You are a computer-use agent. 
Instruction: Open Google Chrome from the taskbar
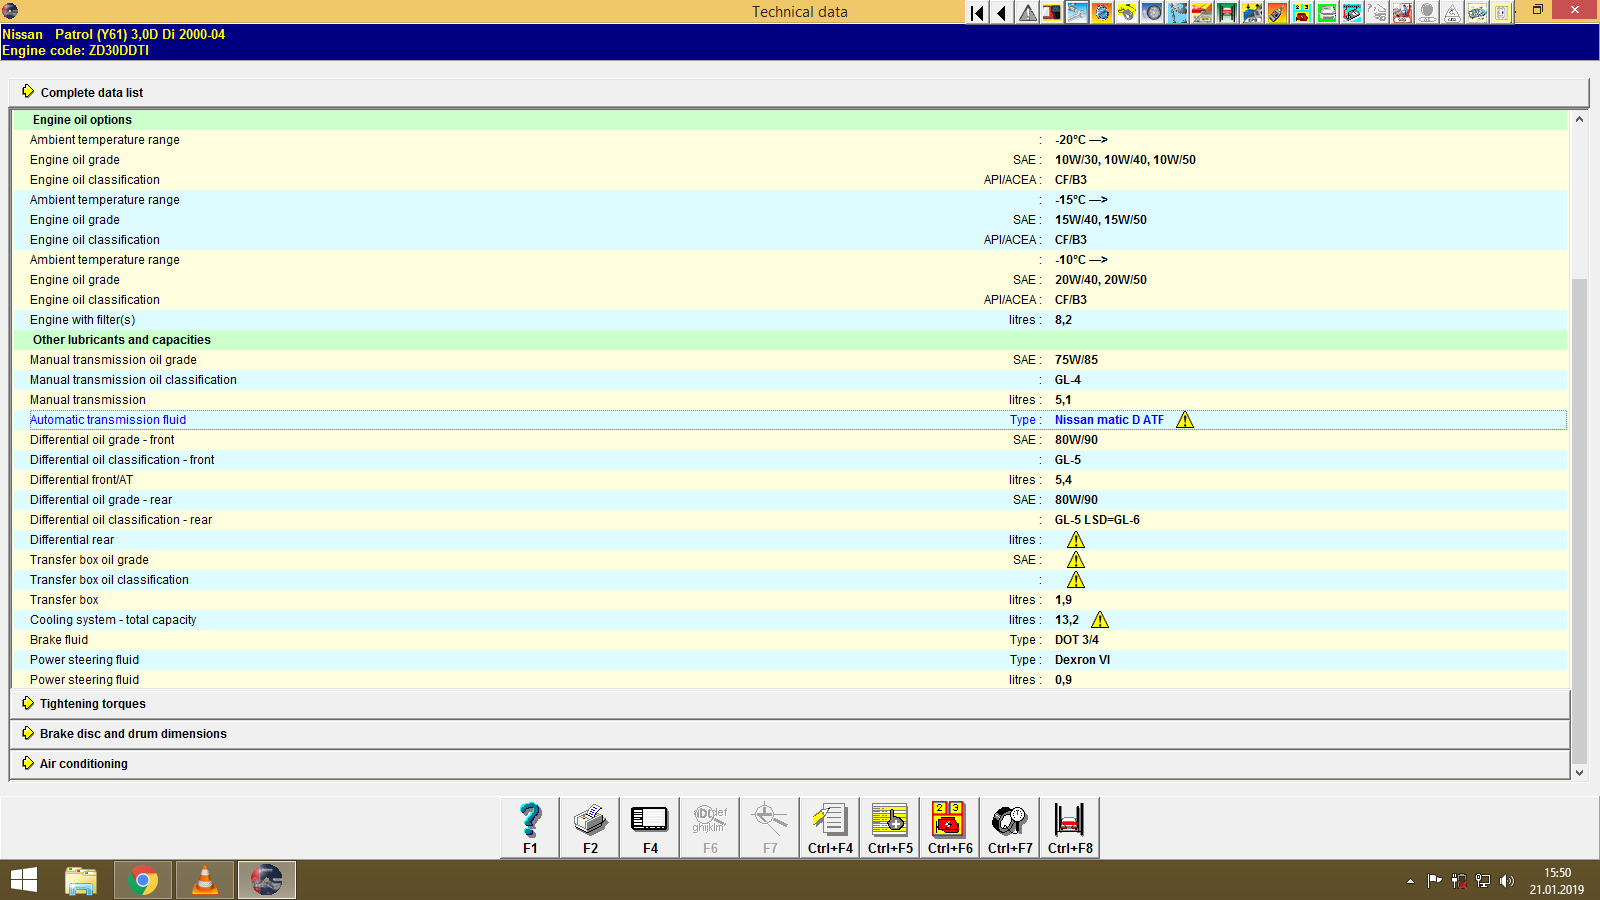(142, 880)
